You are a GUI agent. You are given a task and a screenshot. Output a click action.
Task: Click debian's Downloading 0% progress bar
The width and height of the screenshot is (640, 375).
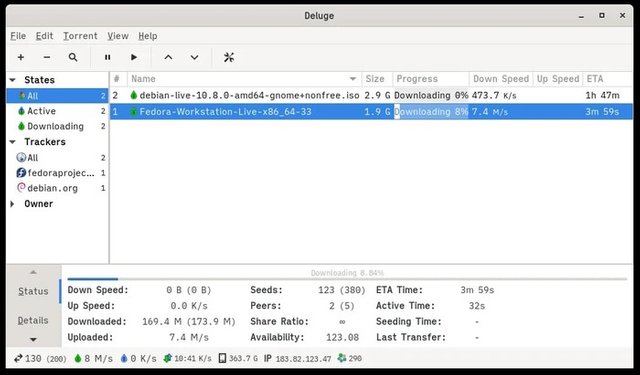[x=431, y=95]
